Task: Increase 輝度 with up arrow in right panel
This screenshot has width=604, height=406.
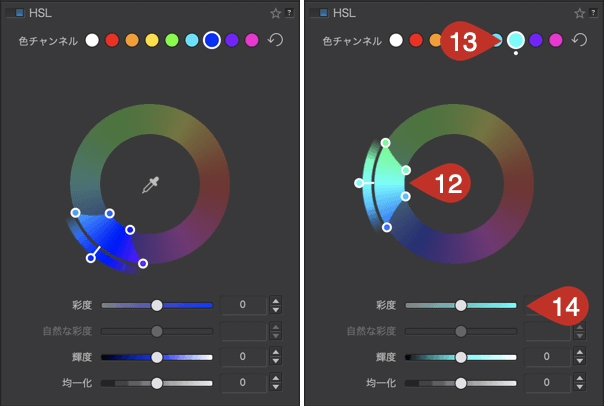Action: (x=580, y=352)
